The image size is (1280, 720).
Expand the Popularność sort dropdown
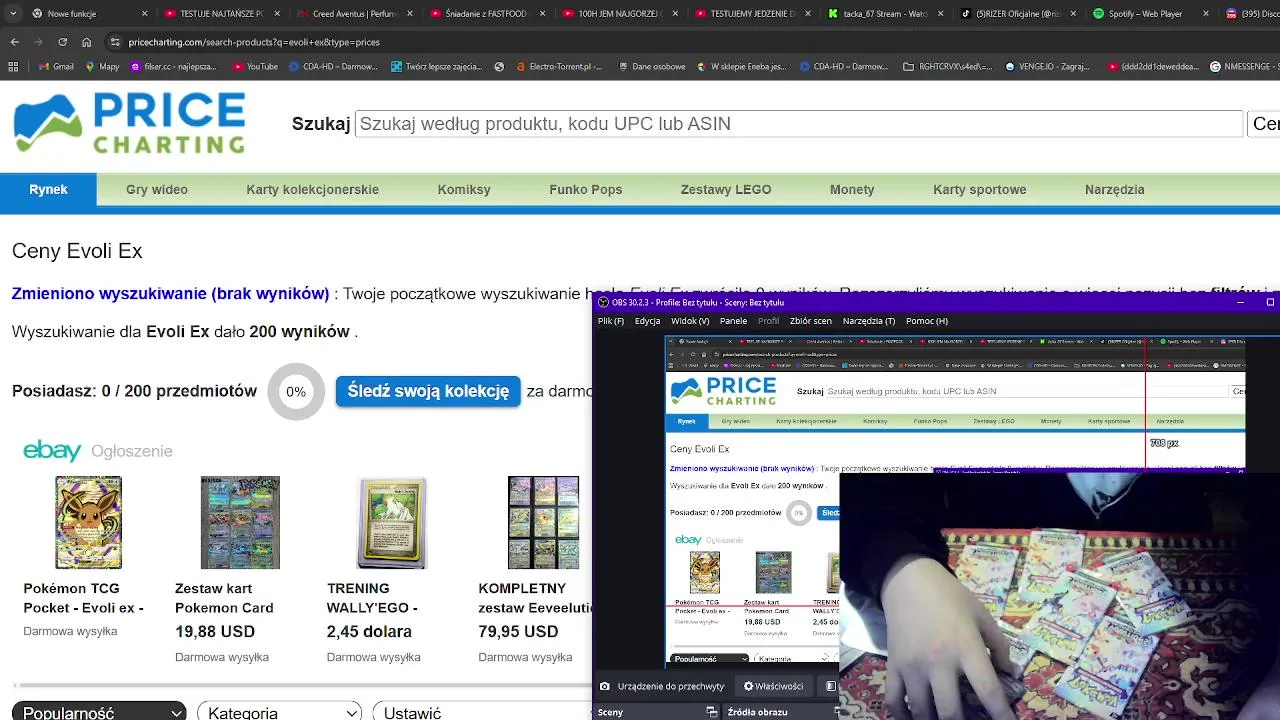click(x=99, y=712)
